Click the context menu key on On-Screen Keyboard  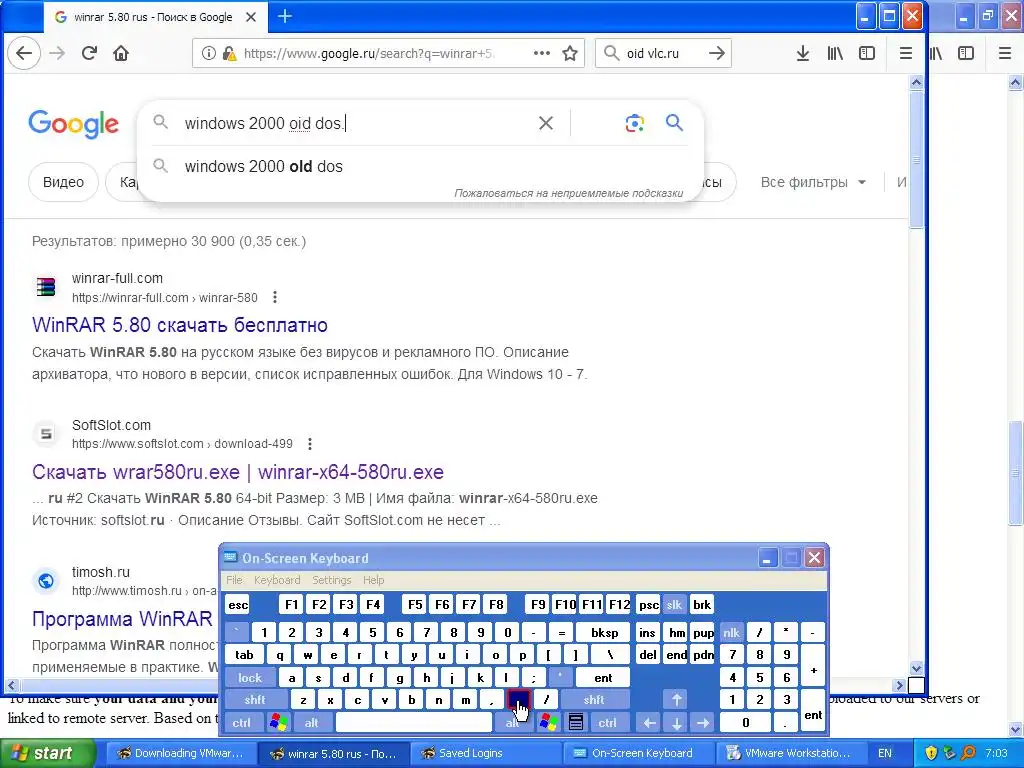[x=575, y=722]
